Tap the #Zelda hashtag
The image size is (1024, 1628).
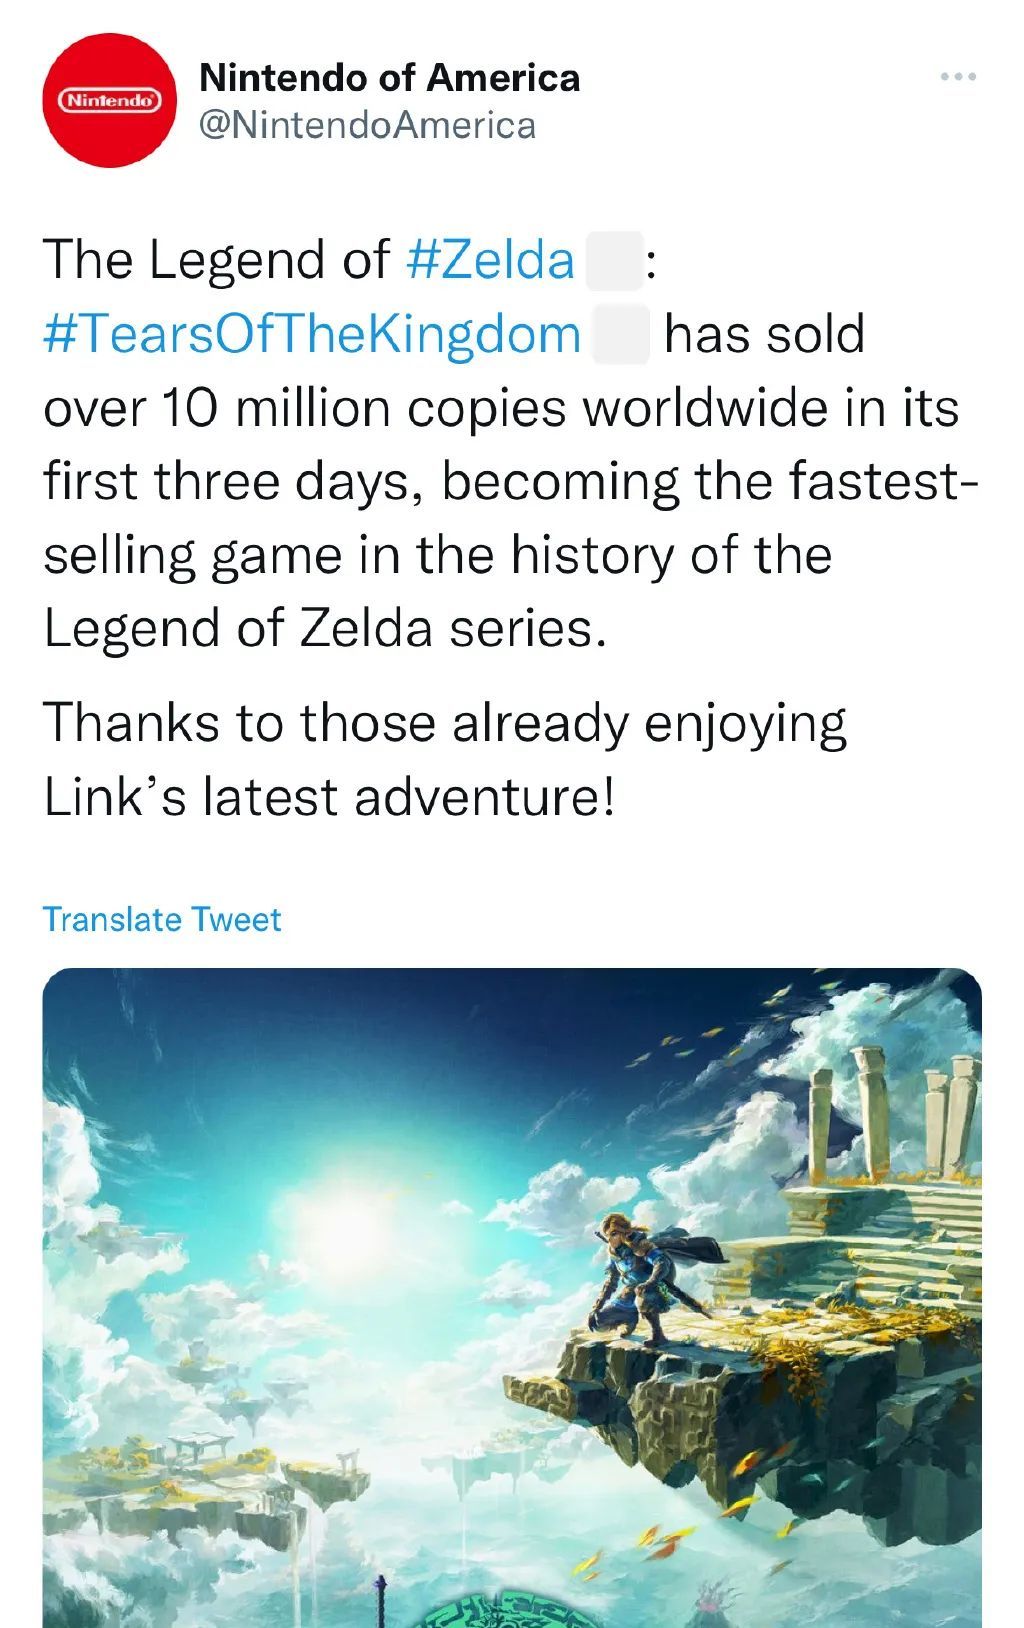click(x=491, y=260)
